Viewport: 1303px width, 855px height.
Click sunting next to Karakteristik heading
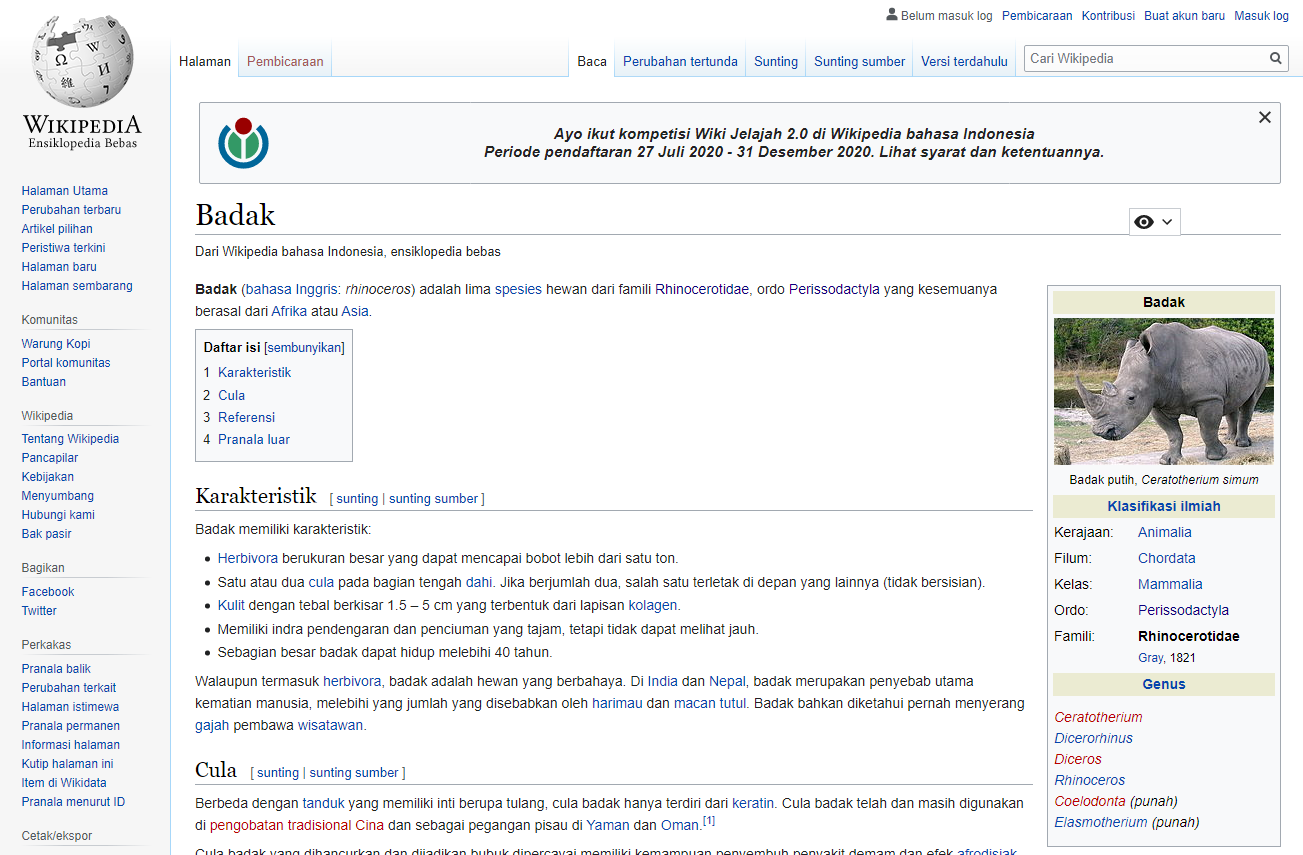coord(357,499)
